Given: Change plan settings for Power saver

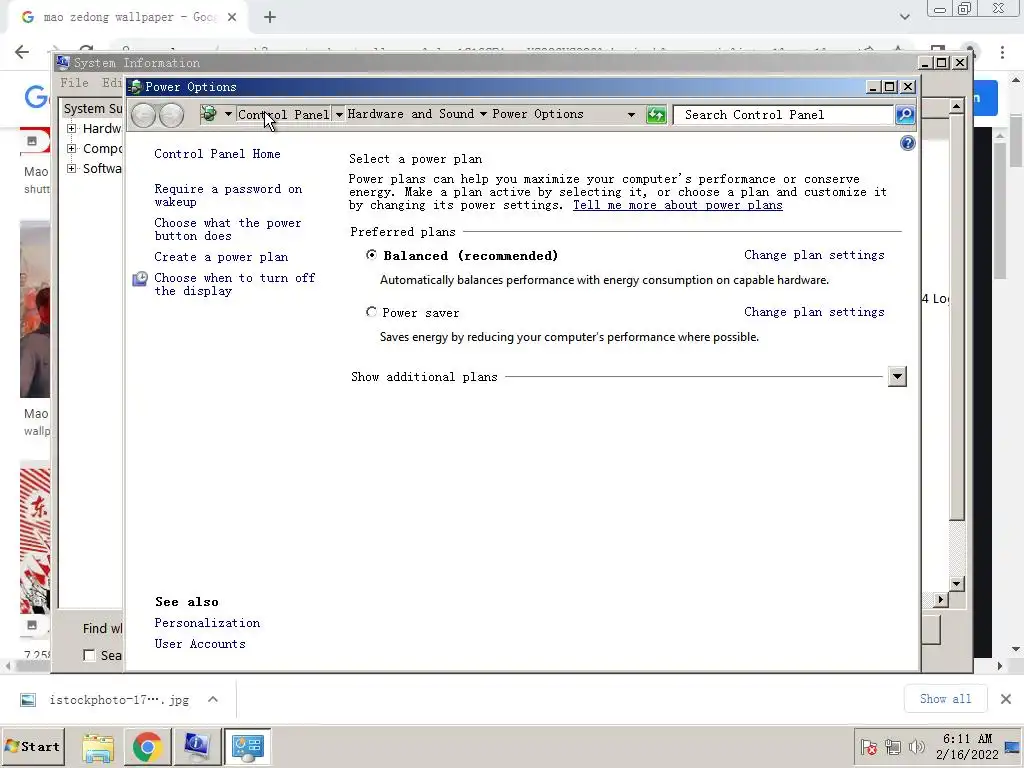Looking at the screenshot, I should [814, 312].
